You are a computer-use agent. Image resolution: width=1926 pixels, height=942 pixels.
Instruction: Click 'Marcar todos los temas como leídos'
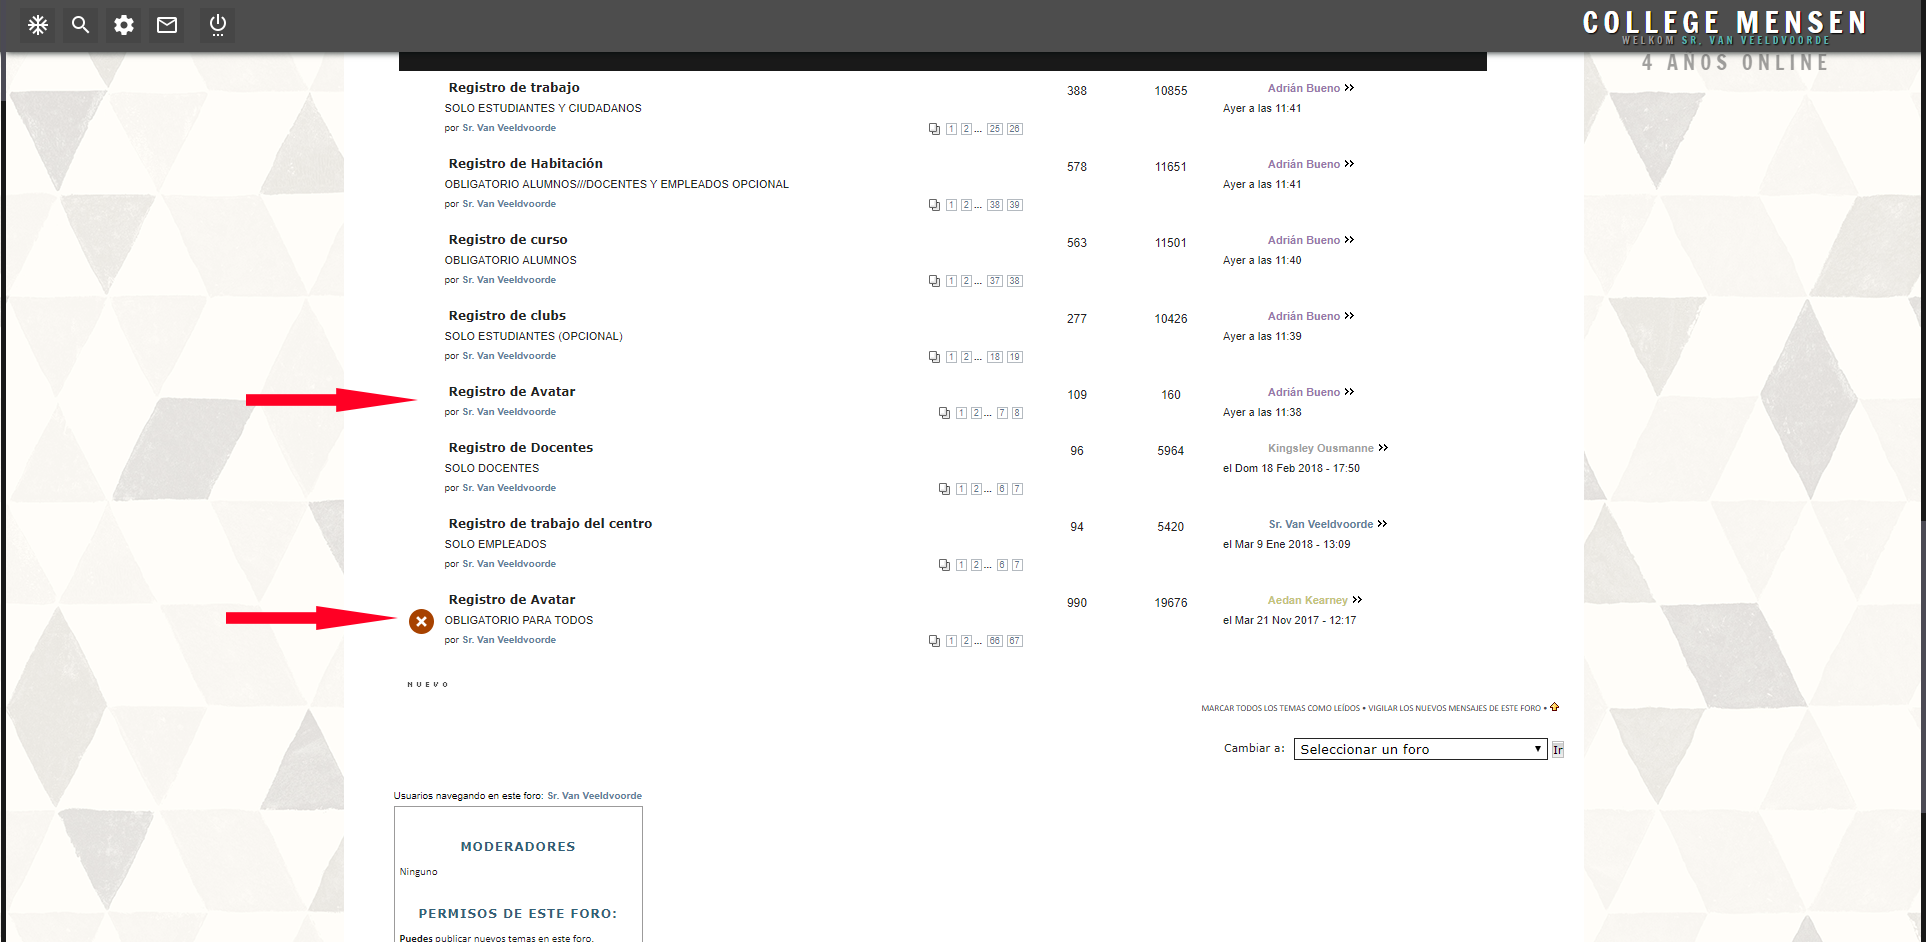pos(1281,708)
